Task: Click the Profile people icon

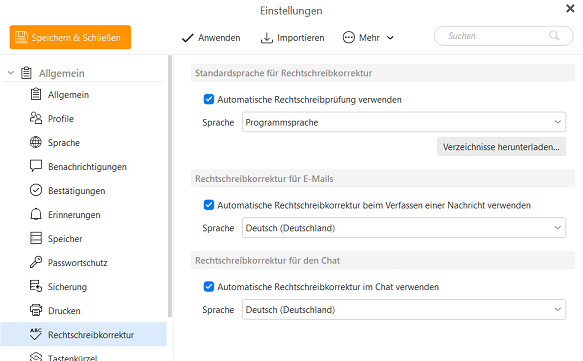Action: coord(36,118)
